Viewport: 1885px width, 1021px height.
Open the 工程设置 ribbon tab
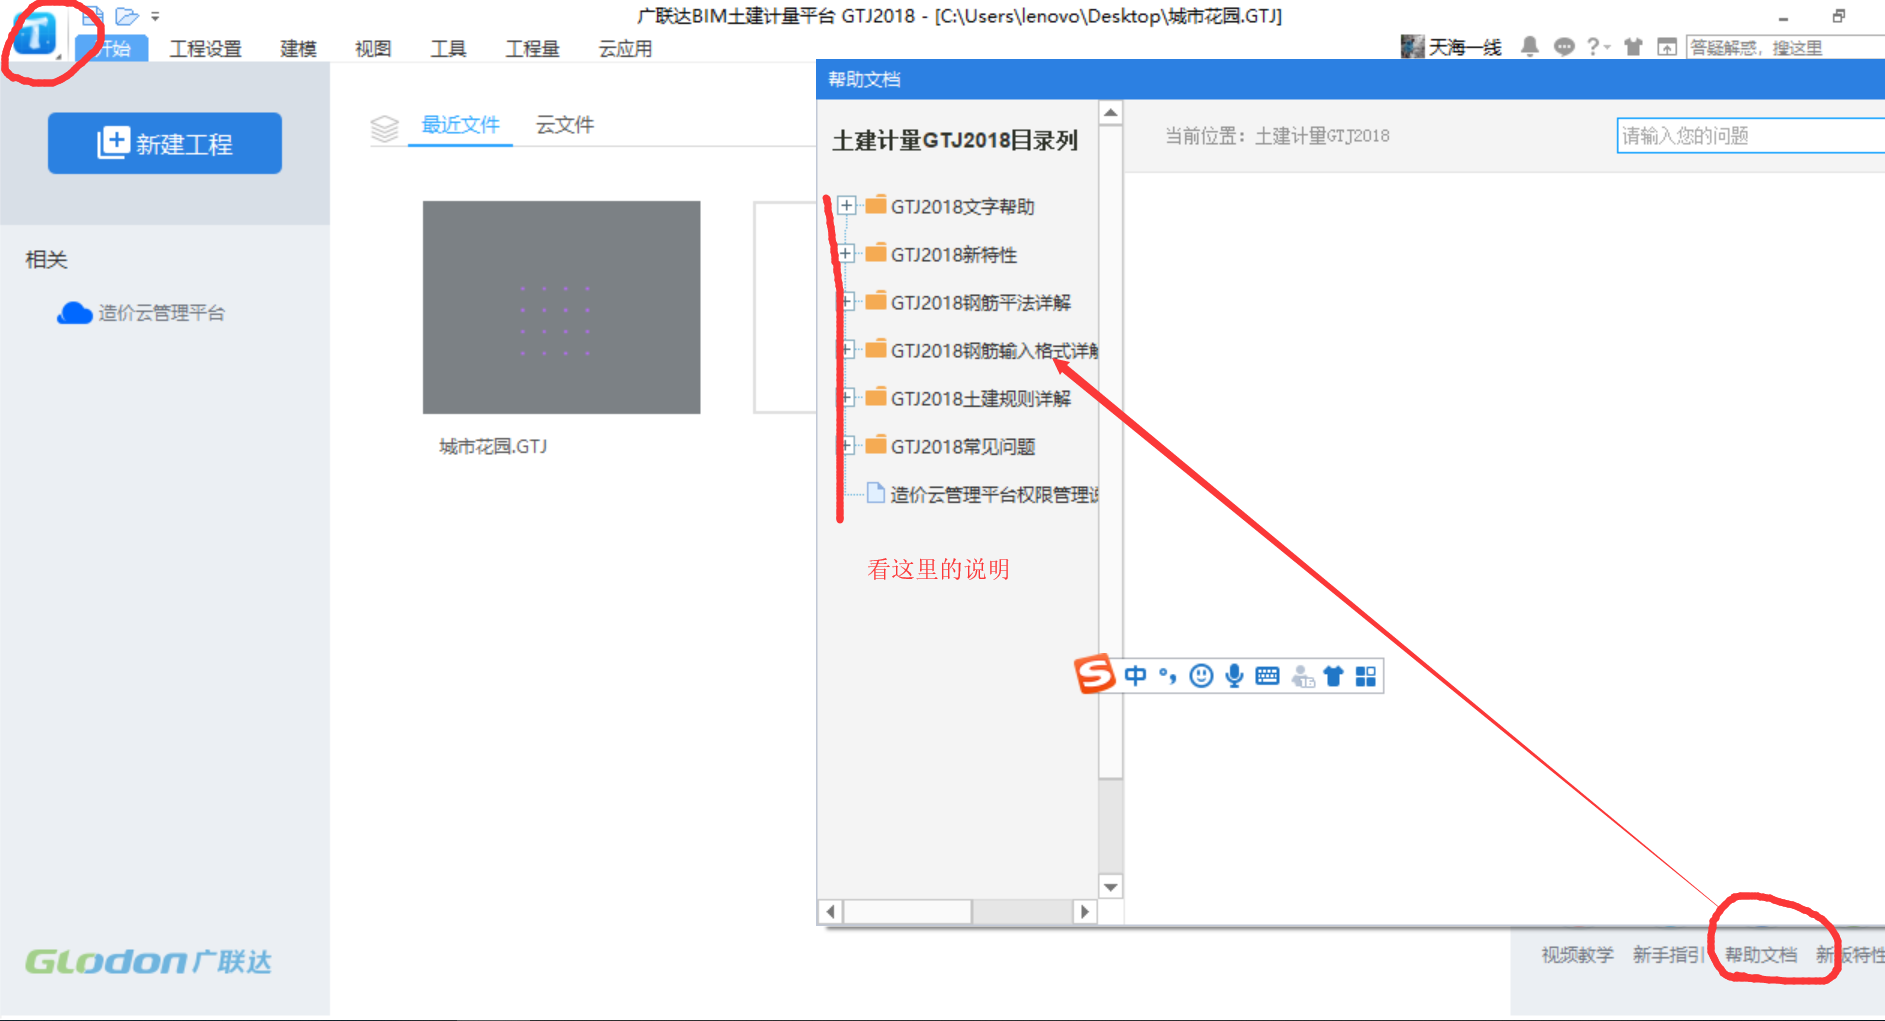coord(205,48)
